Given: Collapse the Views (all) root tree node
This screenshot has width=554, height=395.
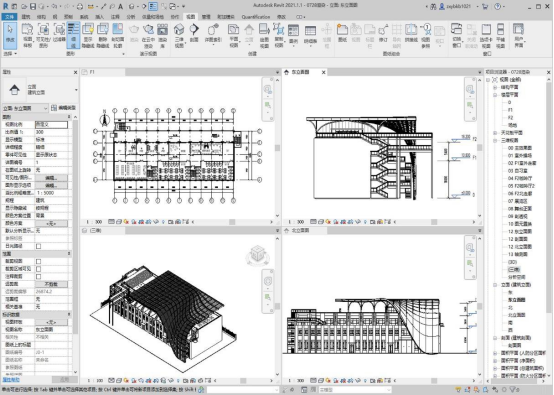Looking at the screenshot, I should coord(488,79).
